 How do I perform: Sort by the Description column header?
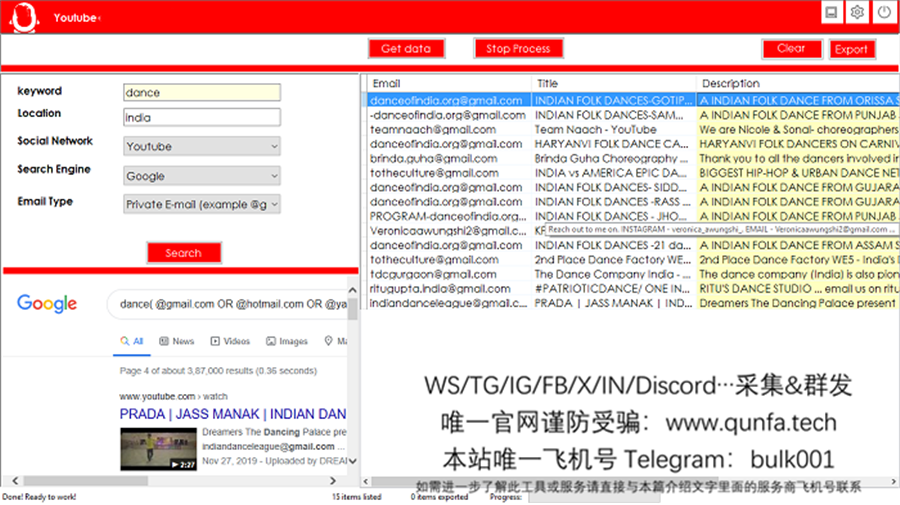point(798,83)
